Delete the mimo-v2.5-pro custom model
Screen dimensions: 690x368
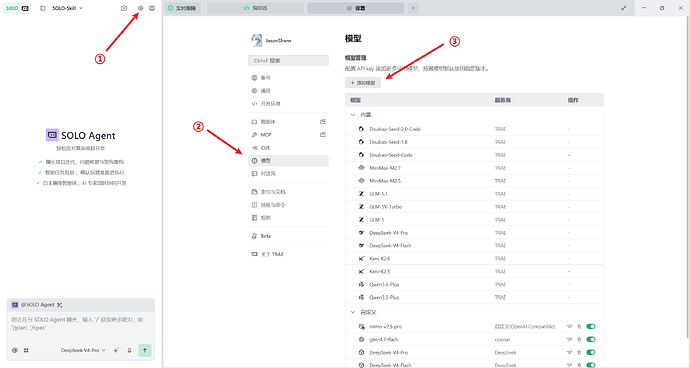pos(579,327)
